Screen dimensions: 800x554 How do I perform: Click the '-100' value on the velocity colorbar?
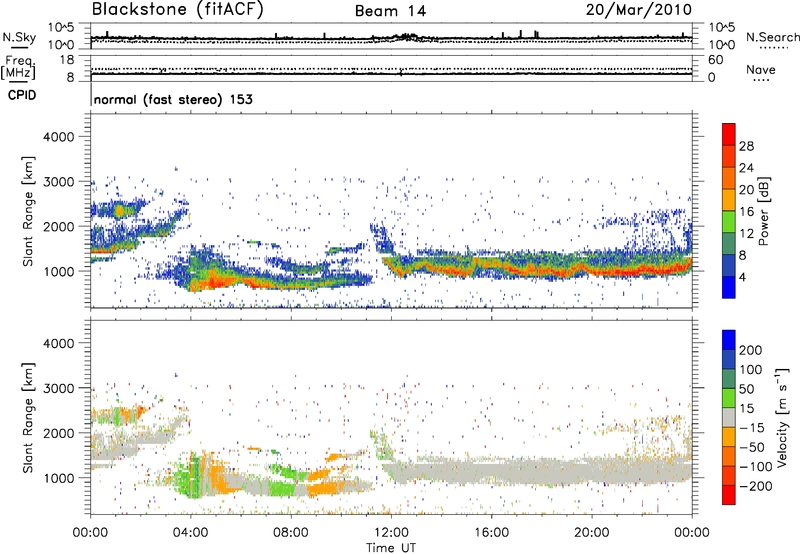click(755, 467)
